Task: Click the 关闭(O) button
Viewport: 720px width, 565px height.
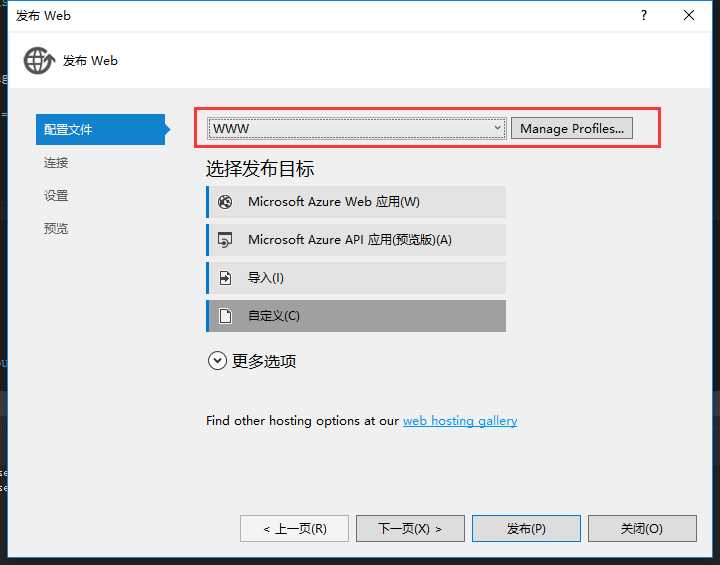Action: point(642,529)
